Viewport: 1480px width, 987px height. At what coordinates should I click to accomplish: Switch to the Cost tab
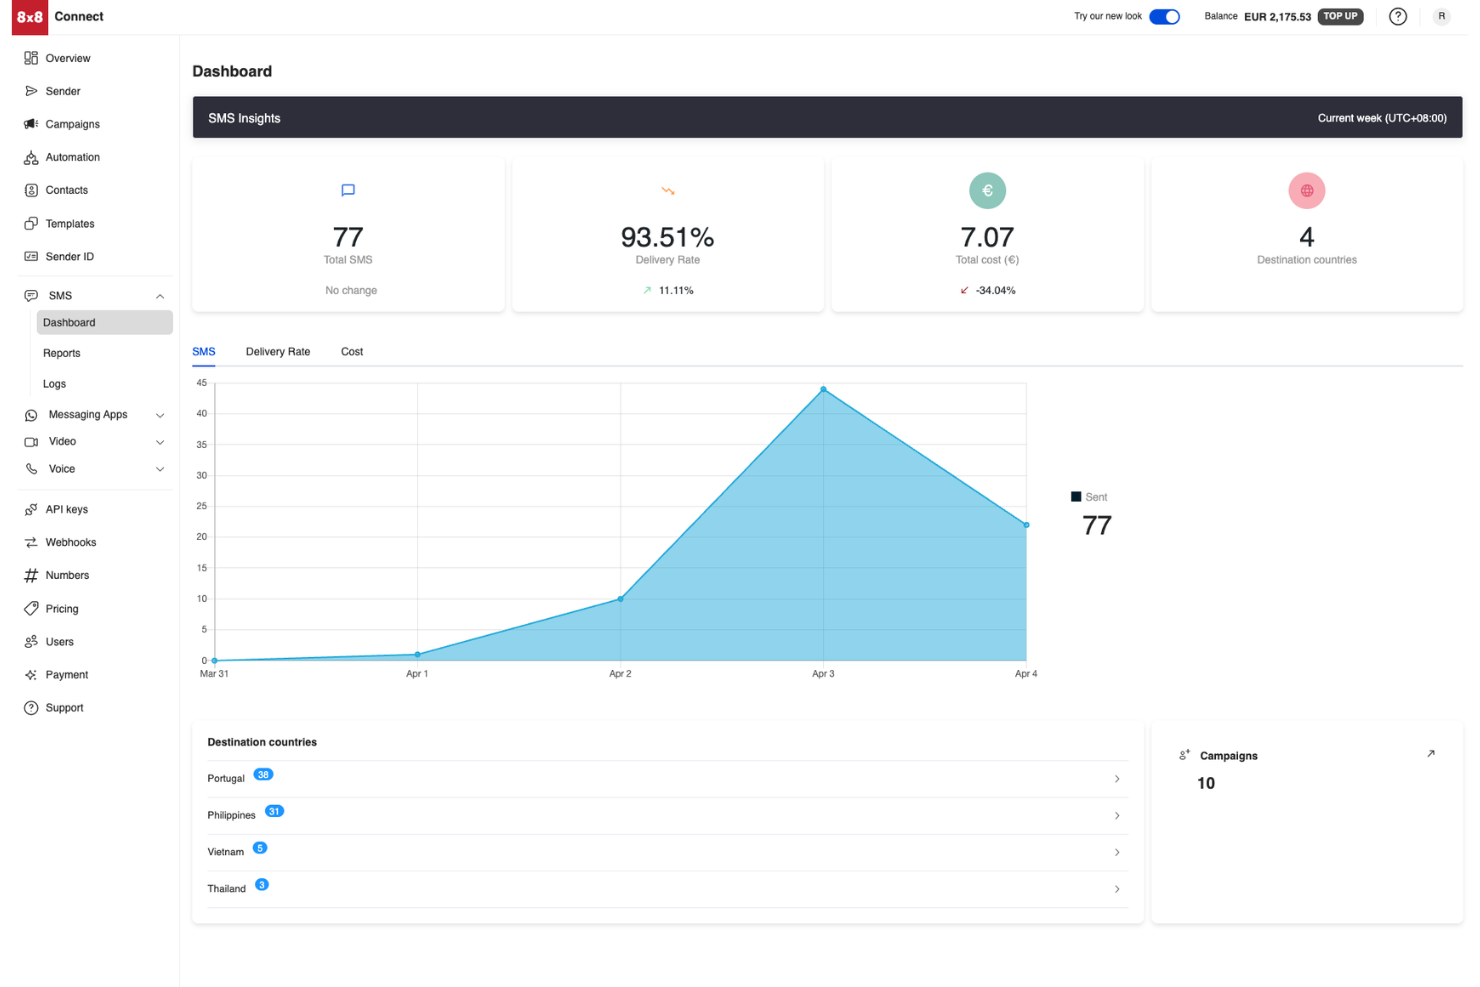pos(351,351)
